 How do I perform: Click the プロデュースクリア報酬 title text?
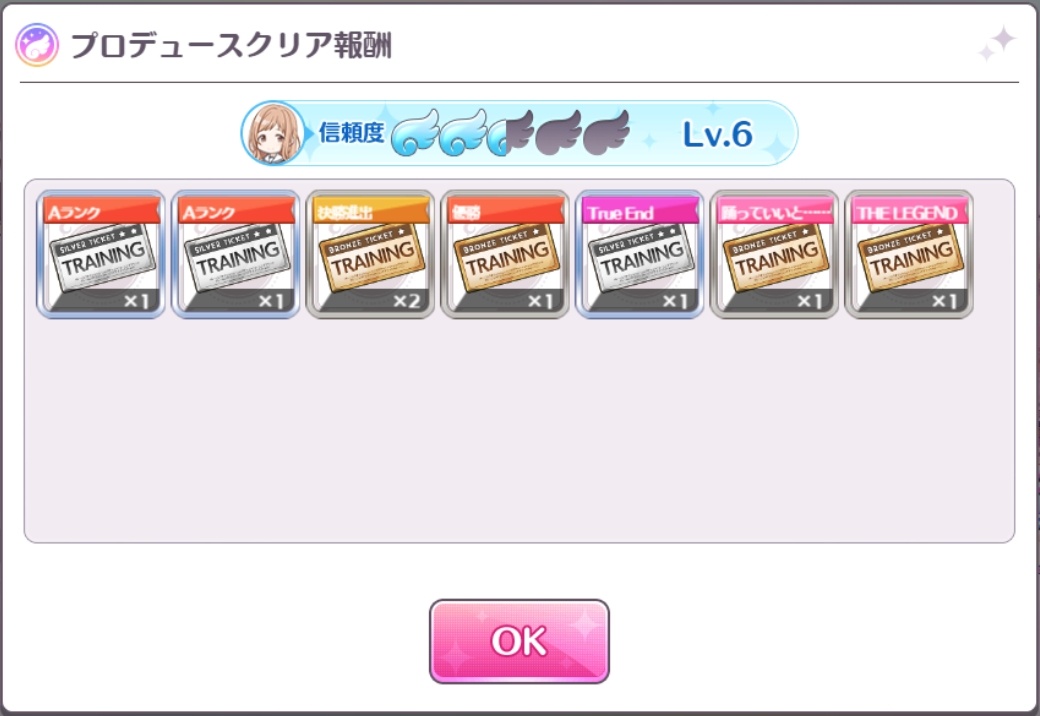click(x=231, y=46)
